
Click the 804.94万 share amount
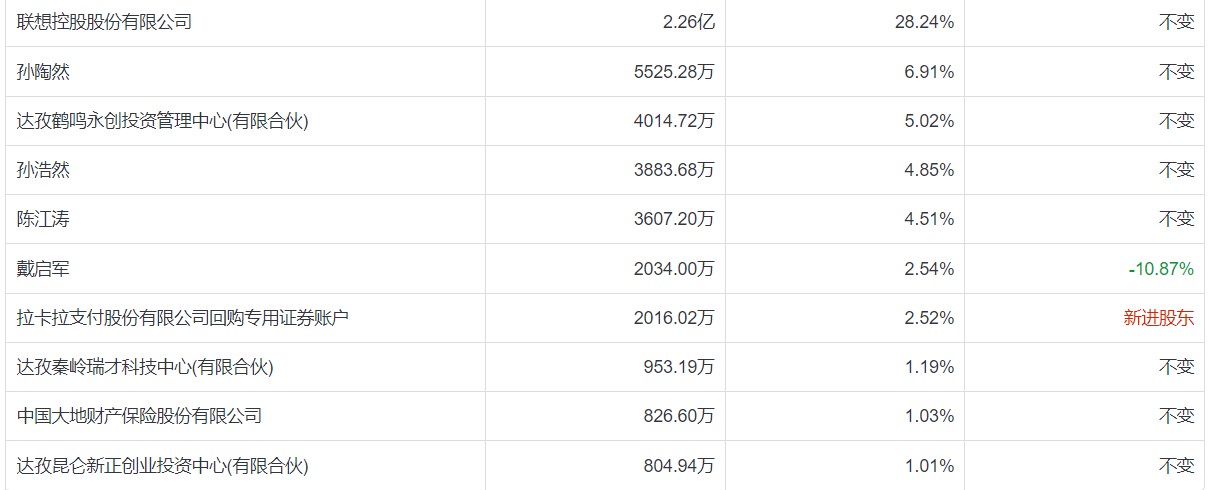pyautogui.click(x=679, y=465)
